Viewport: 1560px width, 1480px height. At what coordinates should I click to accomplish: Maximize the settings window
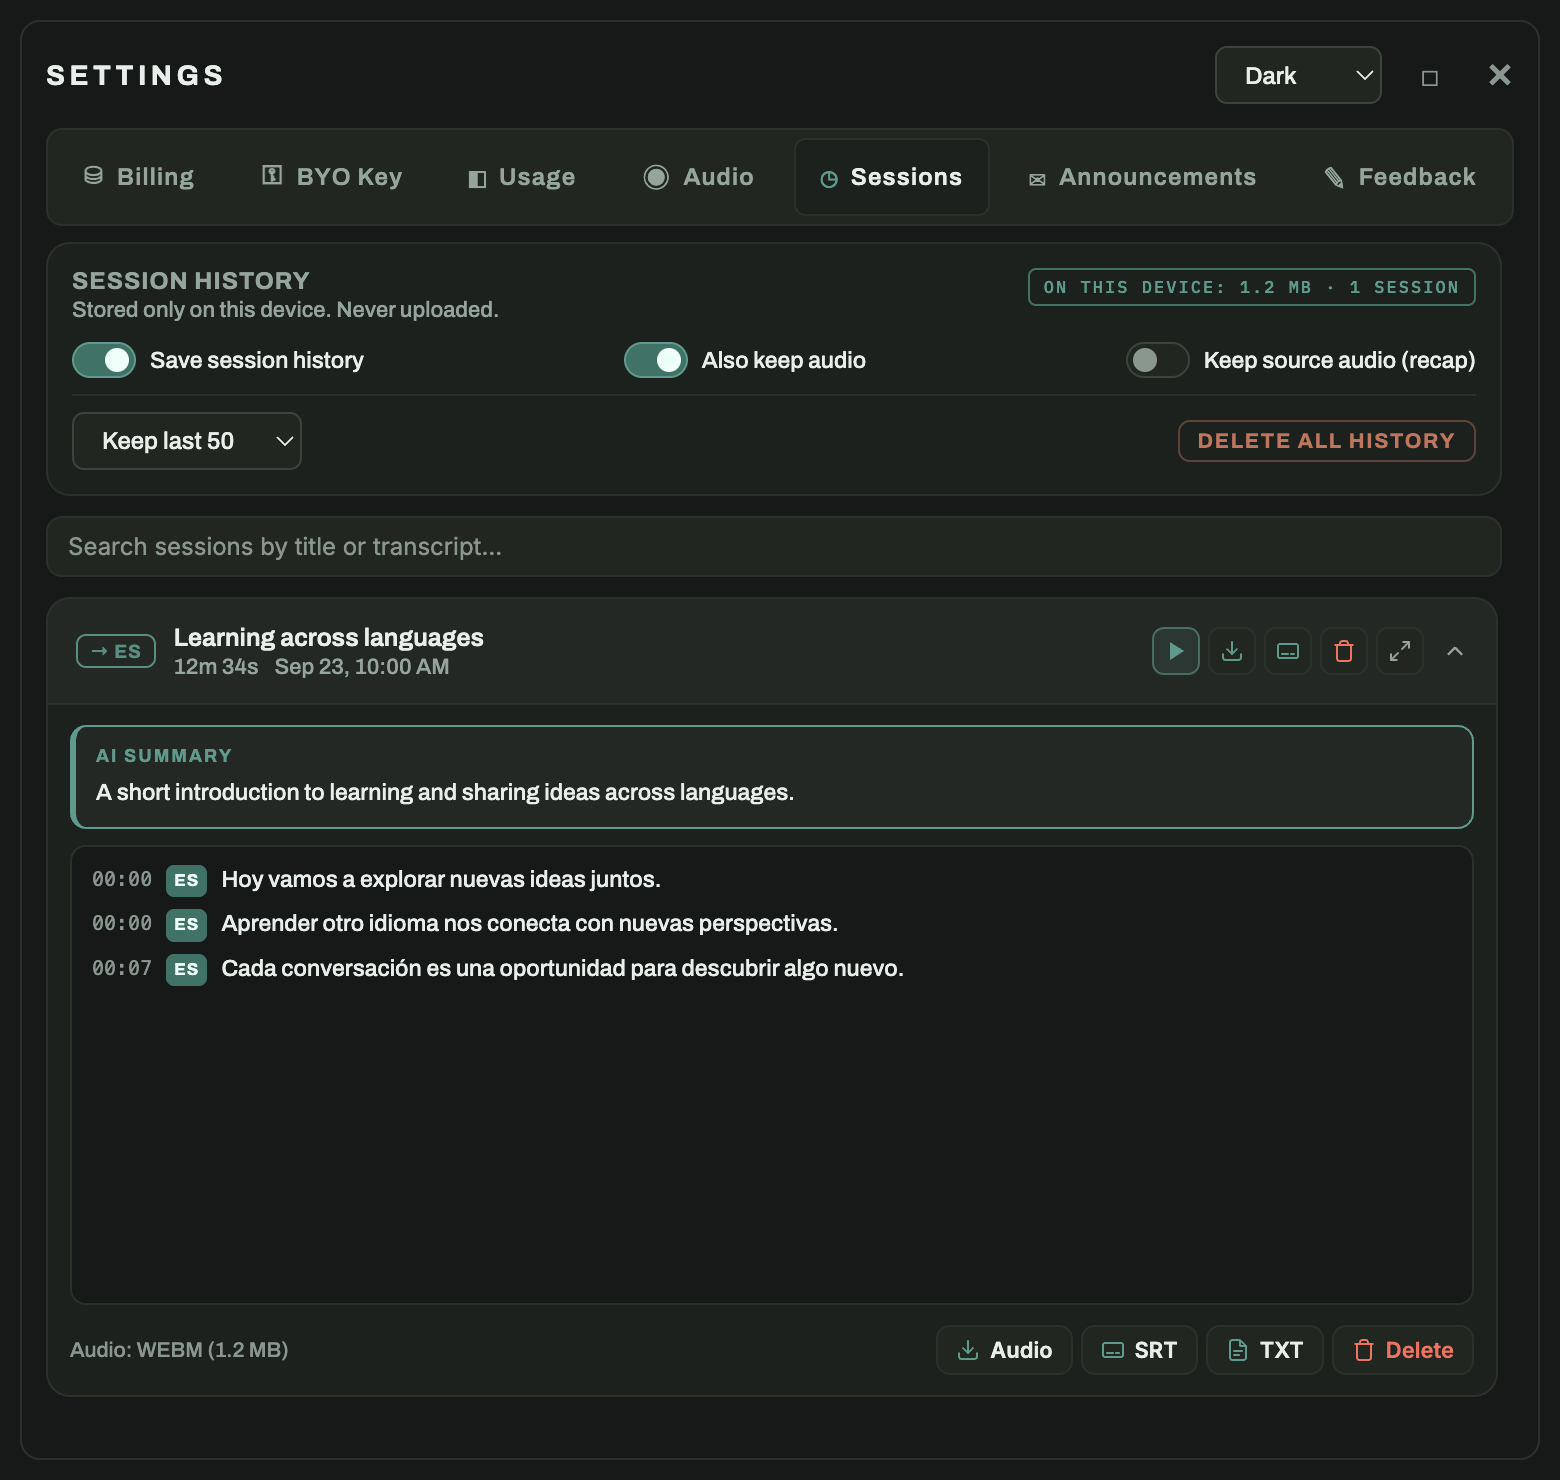pyautogui.click(x=1430, y=77)
